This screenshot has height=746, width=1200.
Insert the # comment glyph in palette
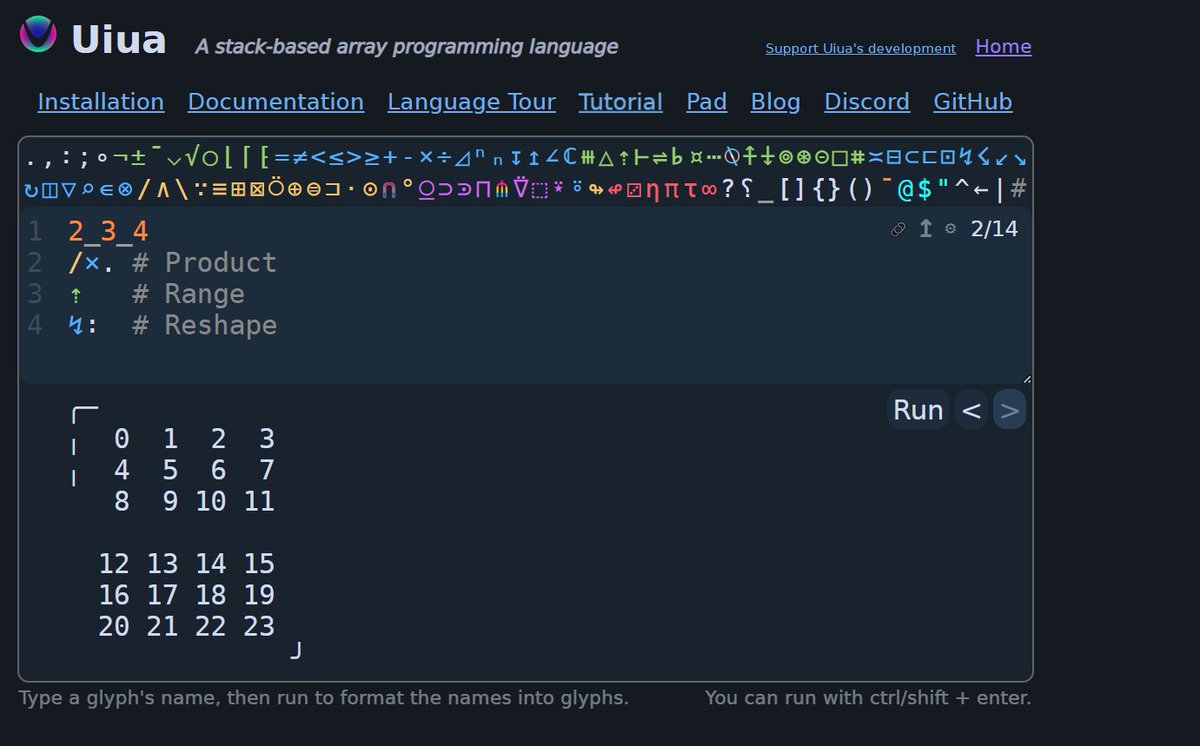tap(1017, 188)
